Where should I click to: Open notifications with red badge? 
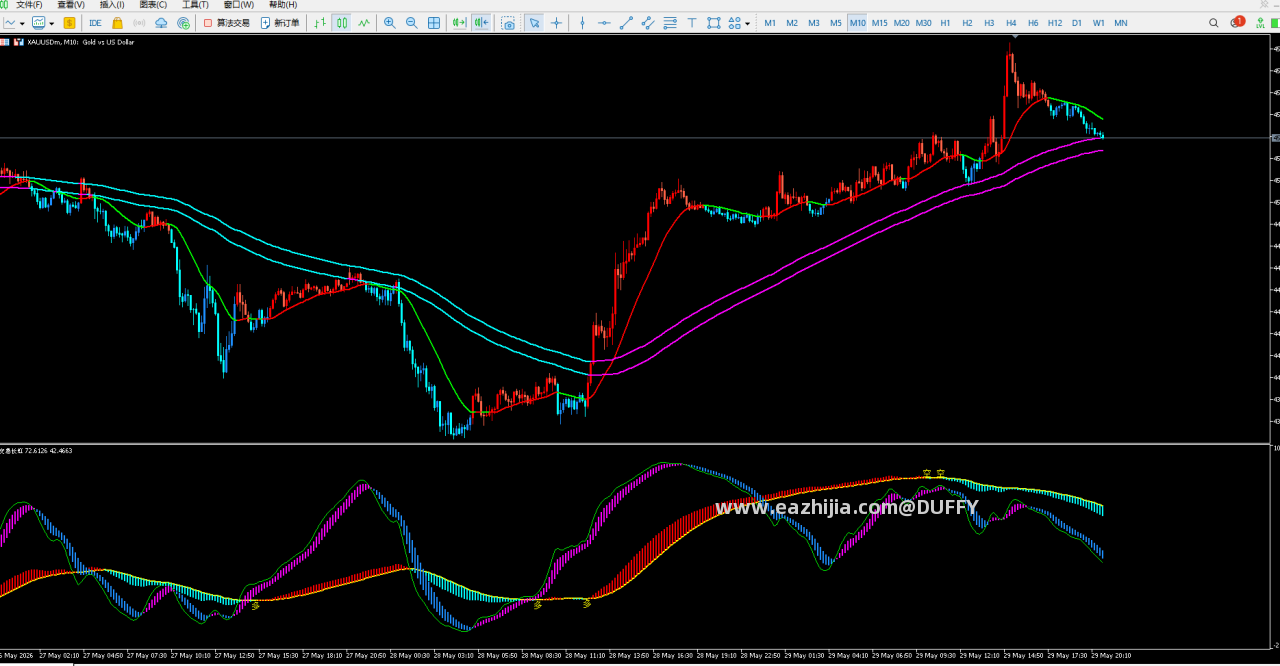(1237, 22)
